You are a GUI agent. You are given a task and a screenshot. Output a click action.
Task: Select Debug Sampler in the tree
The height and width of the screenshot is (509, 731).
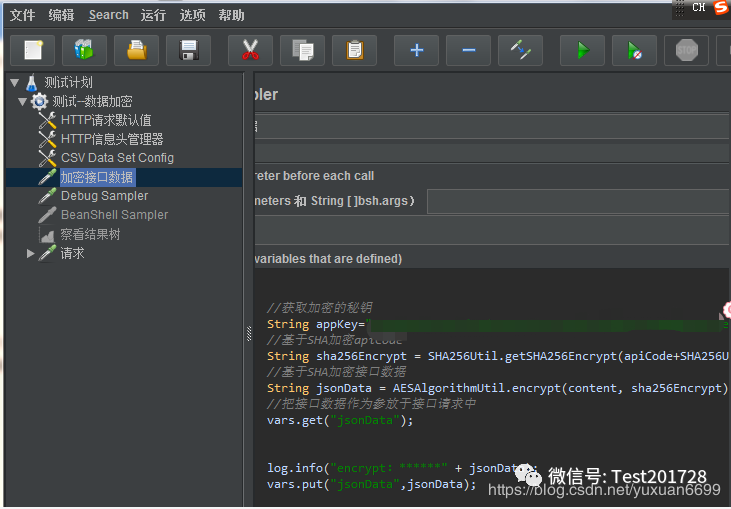coord(104,196)
